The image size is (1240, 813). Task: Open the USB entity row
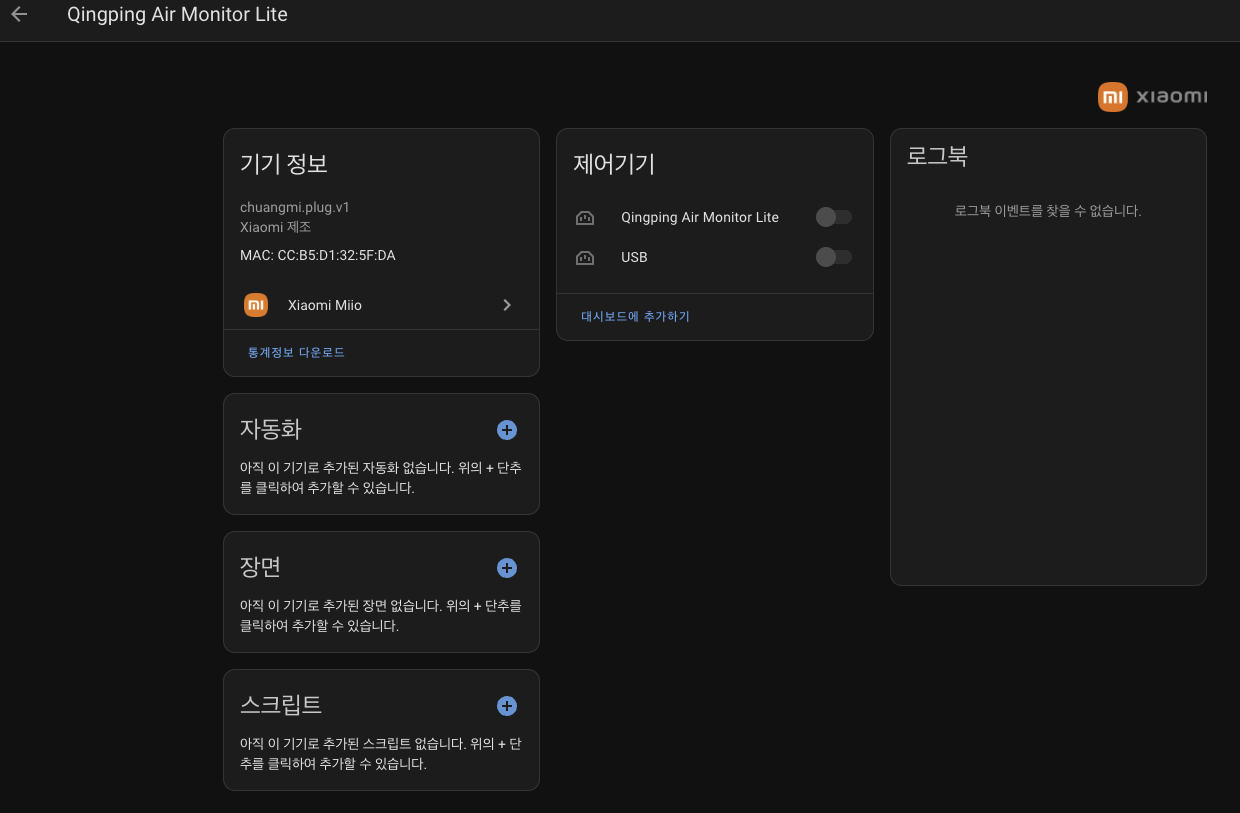coord(714,257)
